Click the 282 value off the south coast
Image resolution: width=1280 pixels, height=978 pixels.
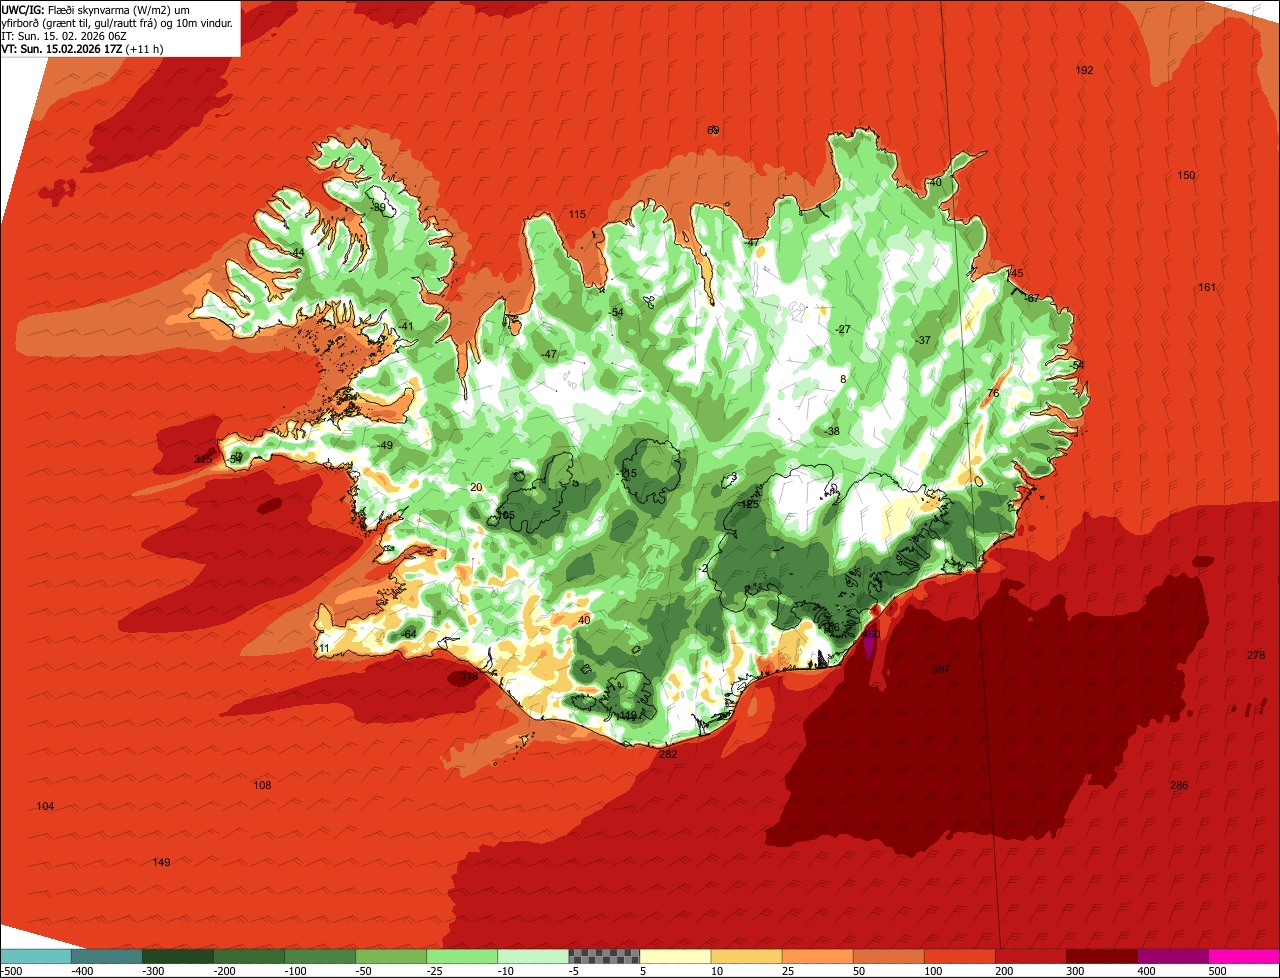(x=668, y=754)
